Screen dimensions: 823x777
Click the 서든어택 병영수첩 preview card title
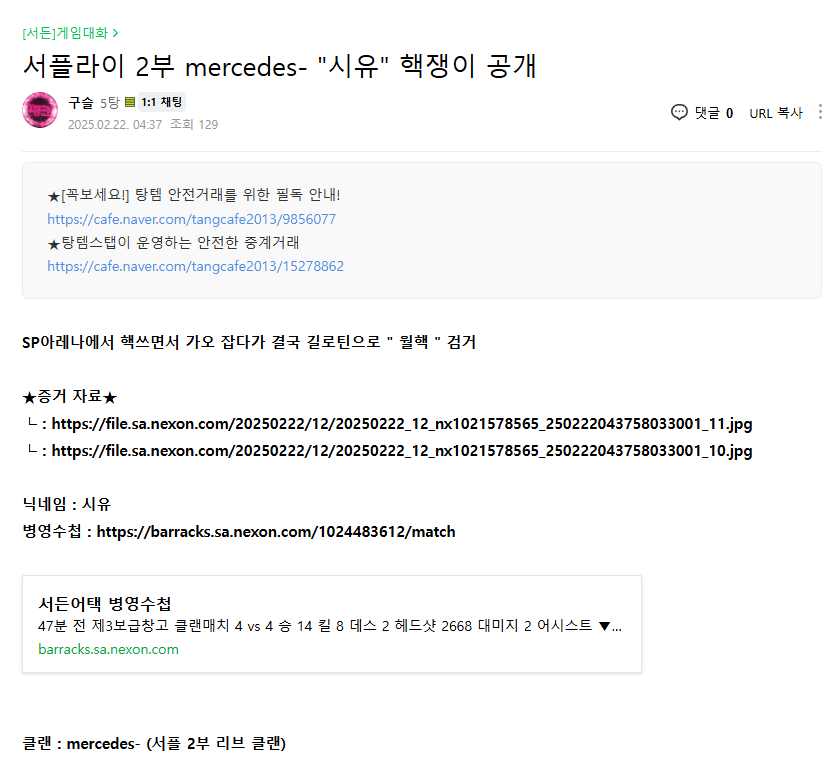click(x=105, y=604)
